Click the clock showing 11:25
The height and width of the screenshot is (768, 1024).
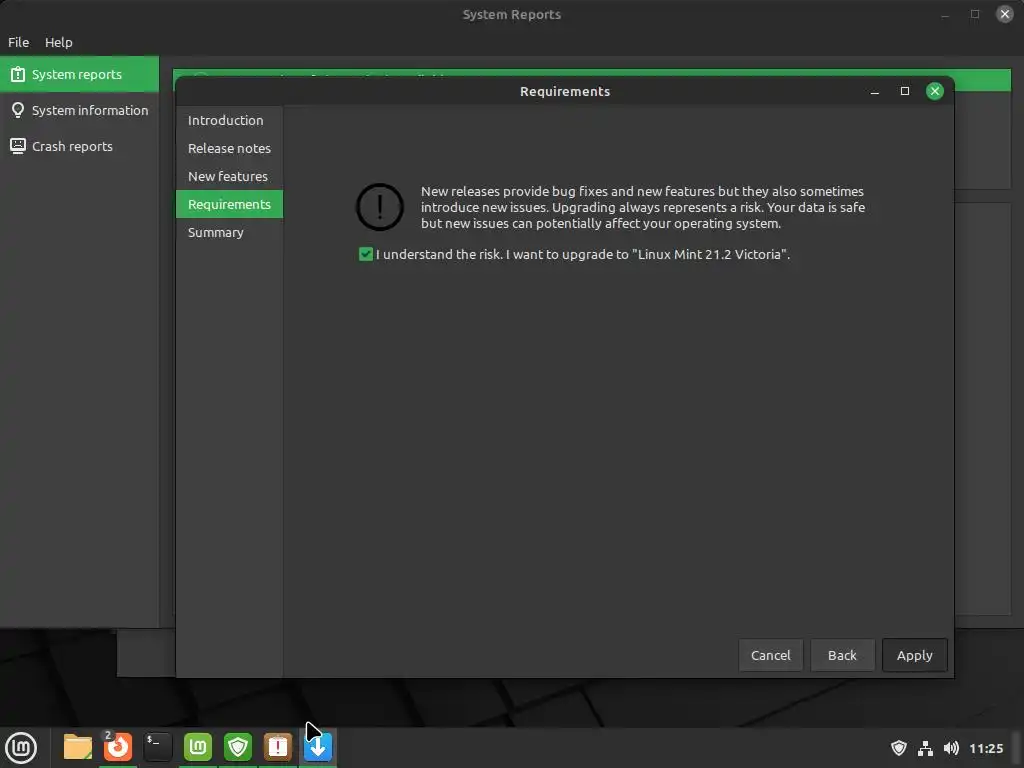[x=986, y=748]
